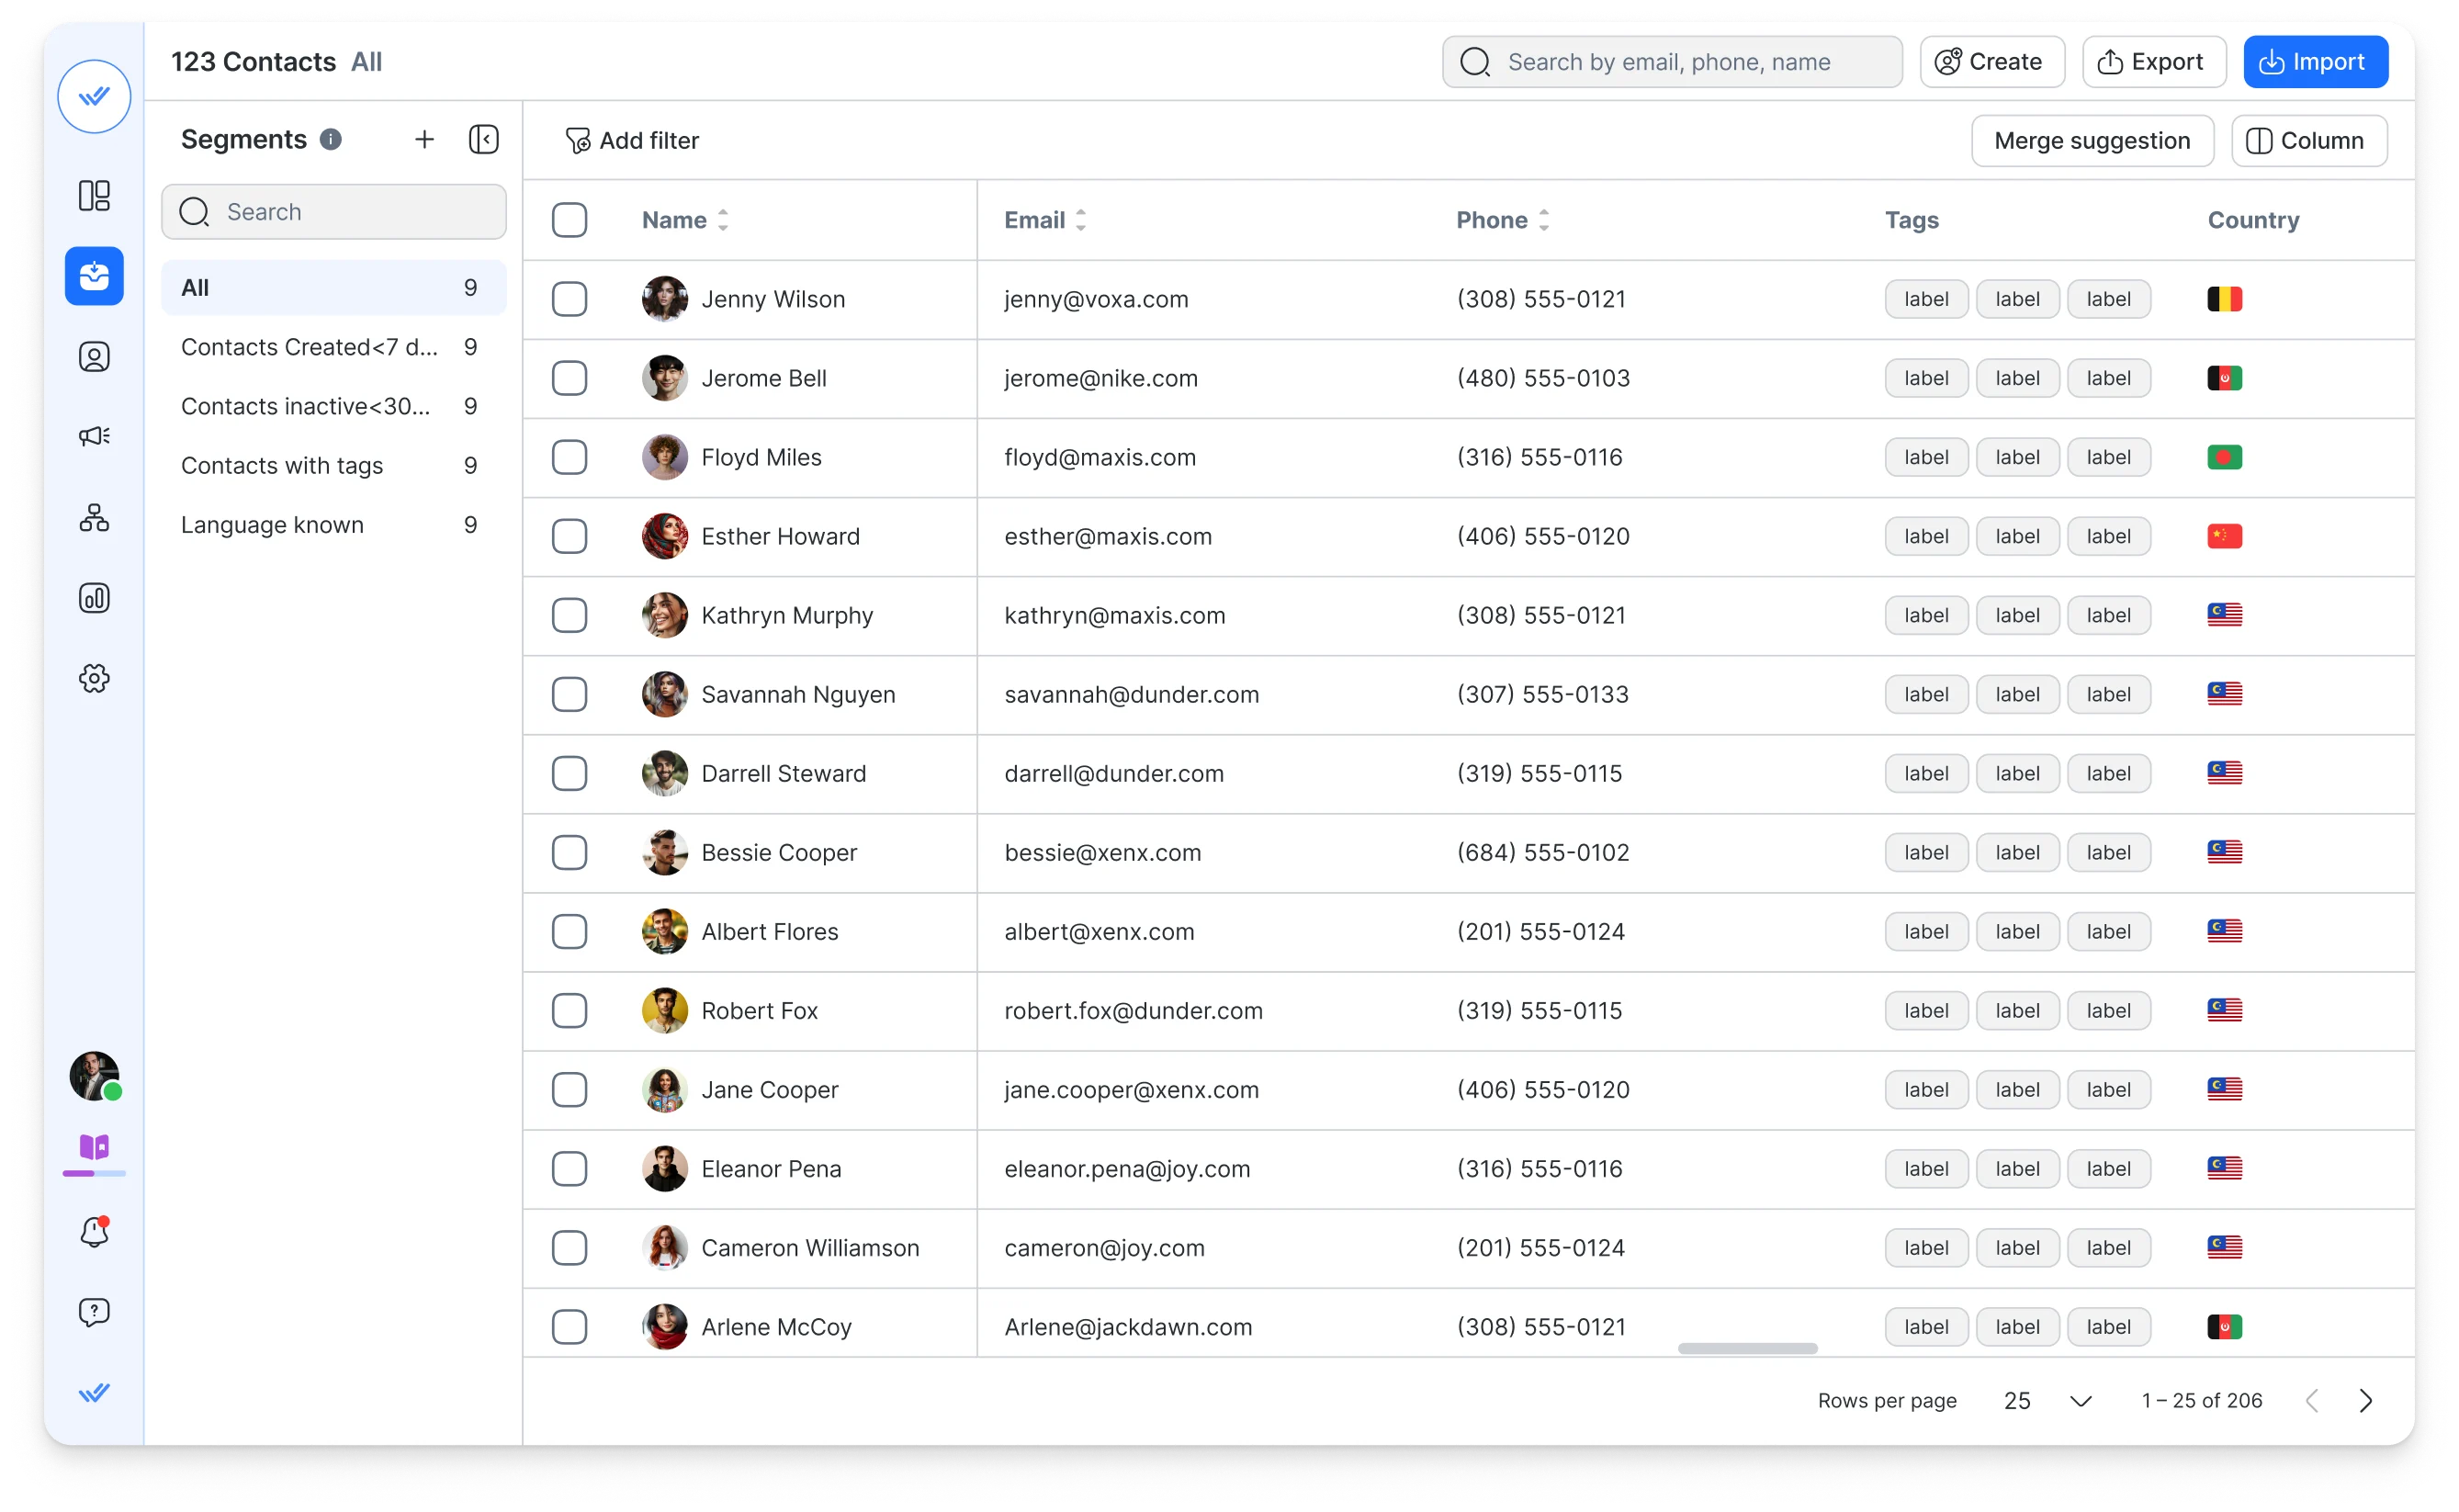Select all contacts with header checkbox
This screenshot has height=1512, width=2459.
point(570,219)
